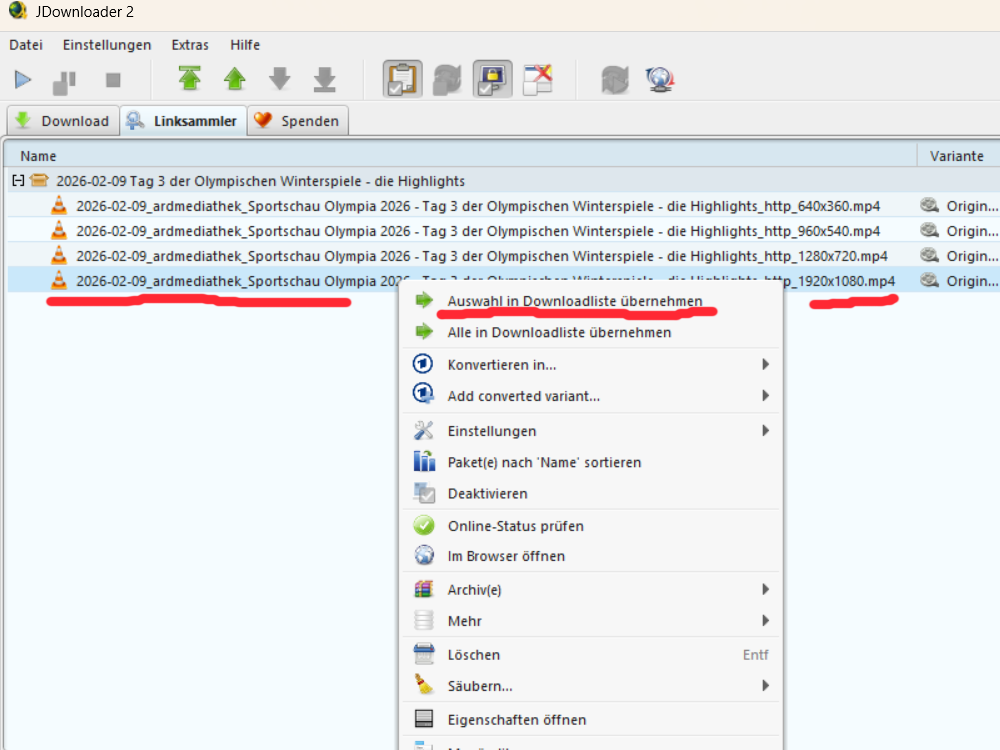Select the 1920x1080.mp4 file row

pyautogui.click(x=504, y=280)
